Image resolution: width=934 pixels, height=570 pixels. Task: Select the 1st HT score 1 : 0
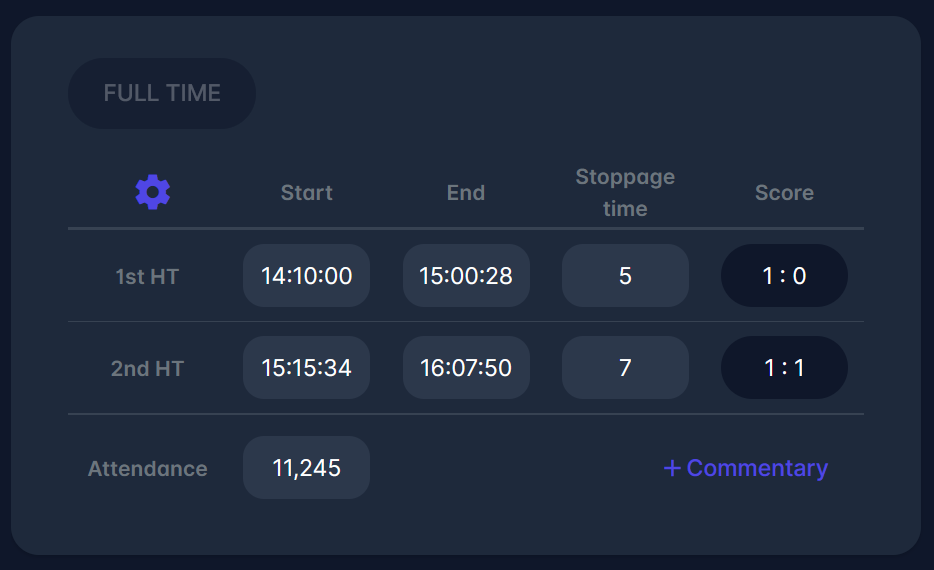[784, 276]
